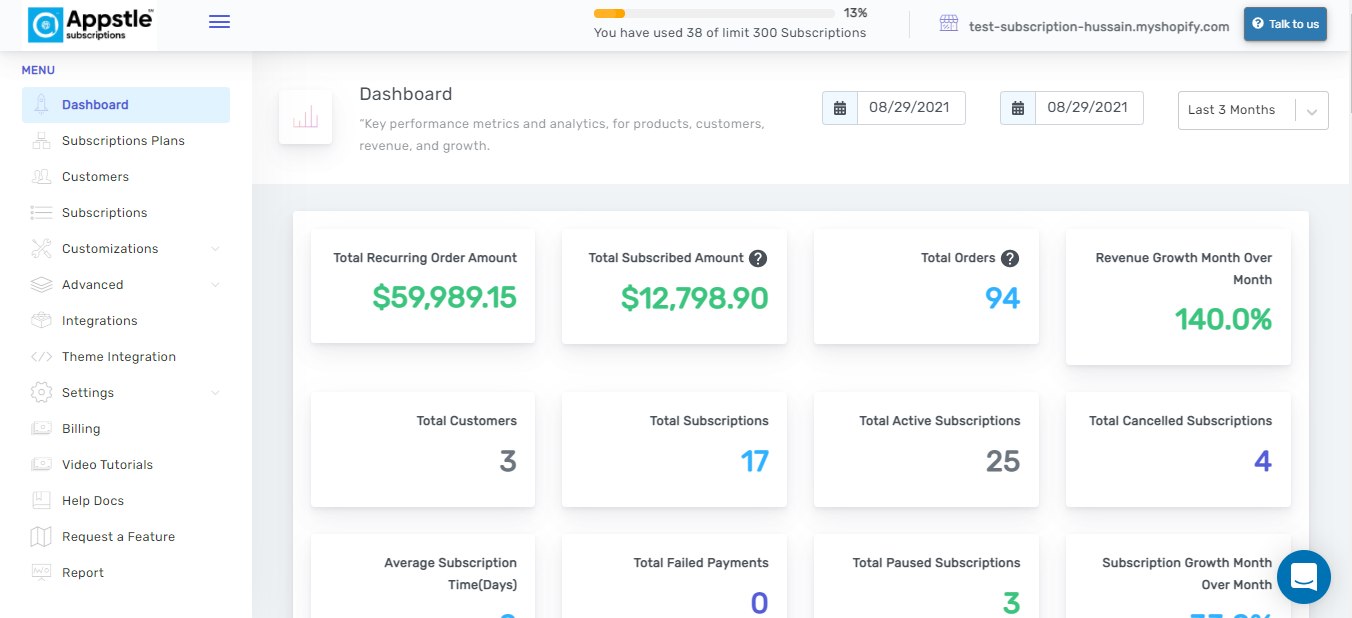Screen dimensions: 1352x618
Task: Click the subscriptions usage progress bar
Action: pos(714,14)
